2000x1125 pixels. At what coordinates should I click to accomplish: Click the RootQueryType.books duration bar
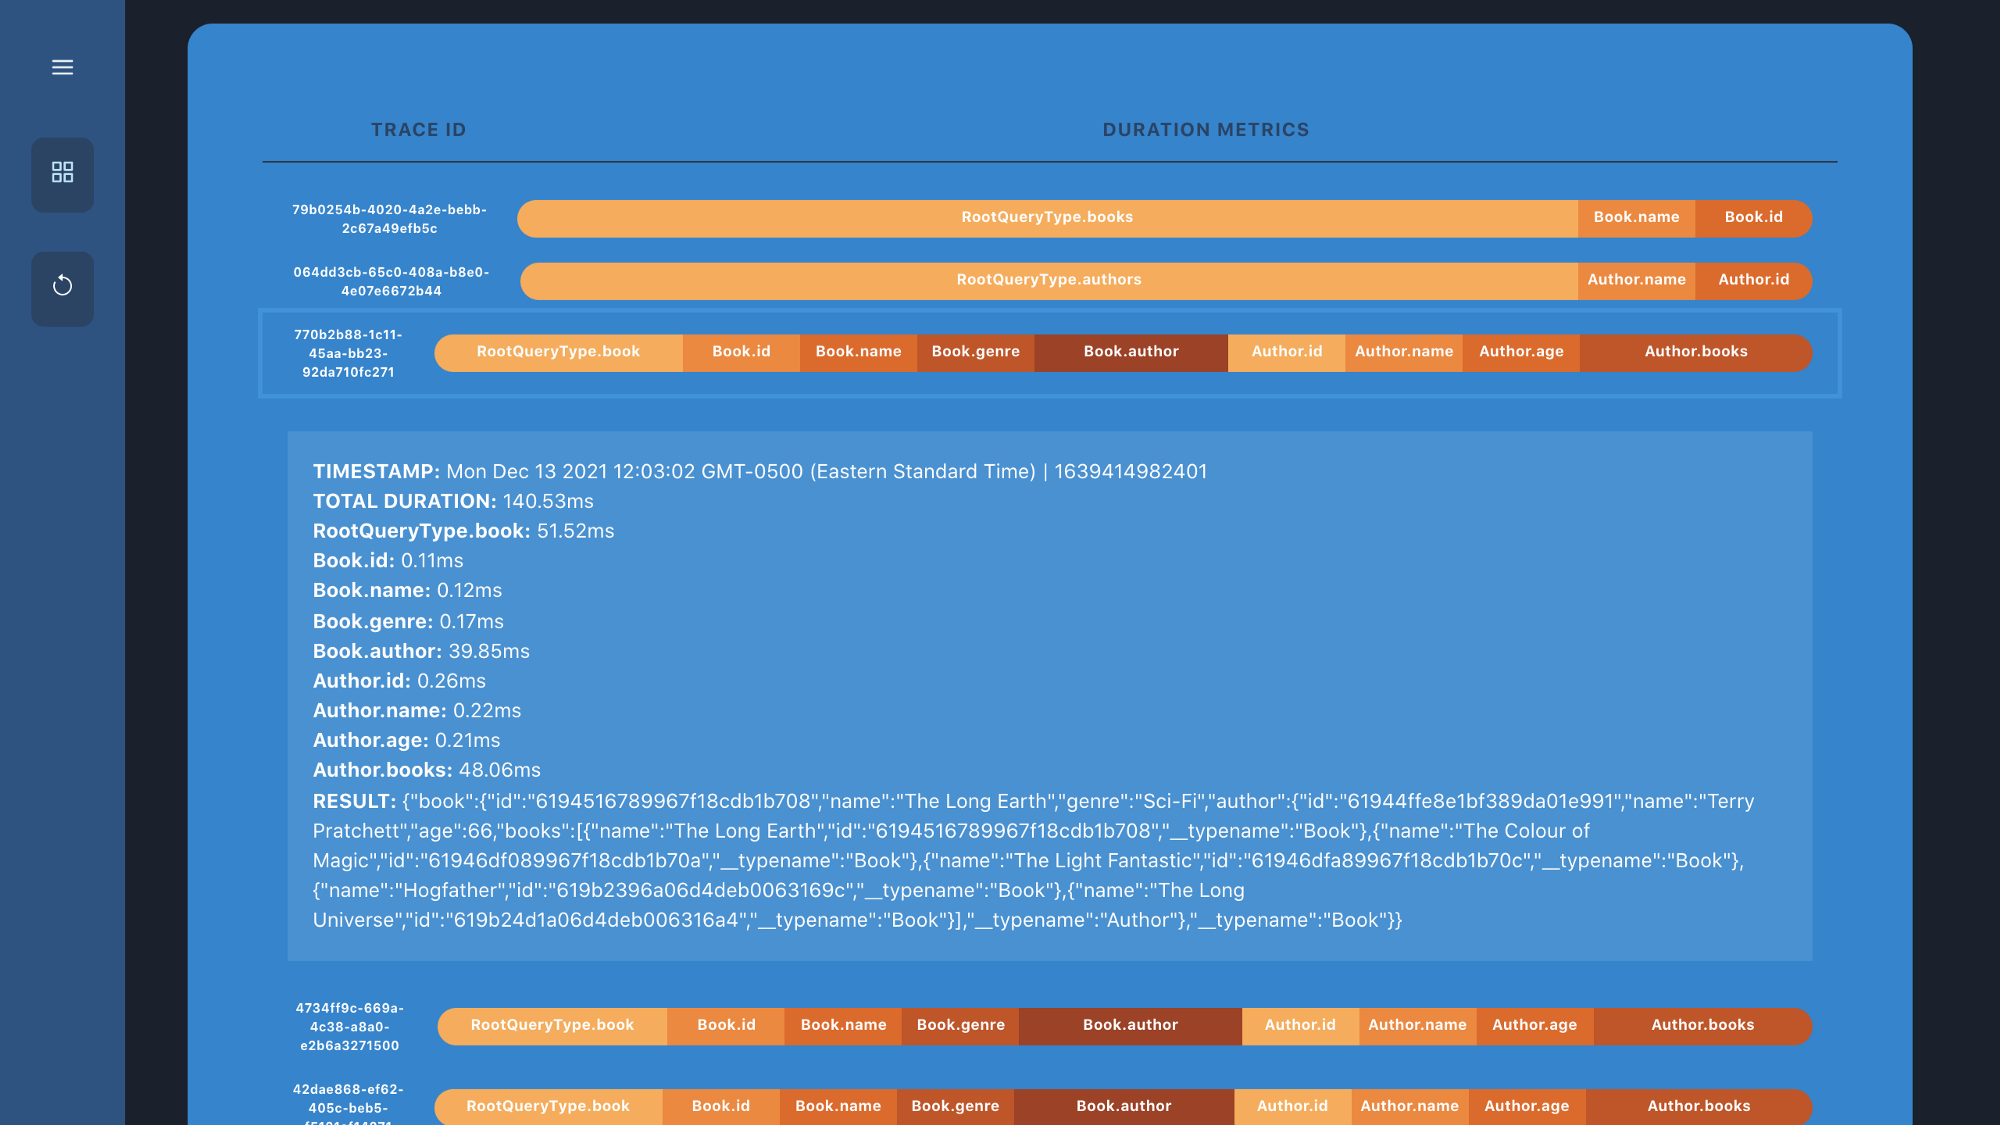click(x=1046, y=218)
